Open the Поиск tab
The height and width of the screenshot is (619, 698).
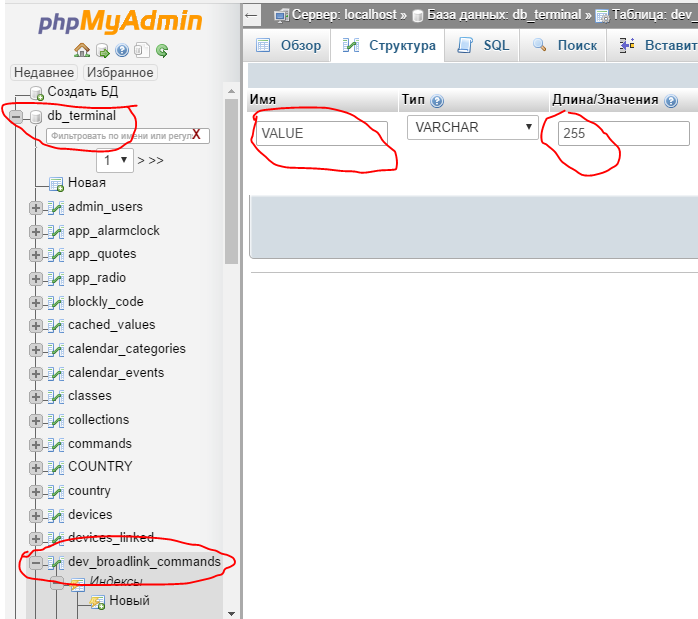tap(564, 45)
